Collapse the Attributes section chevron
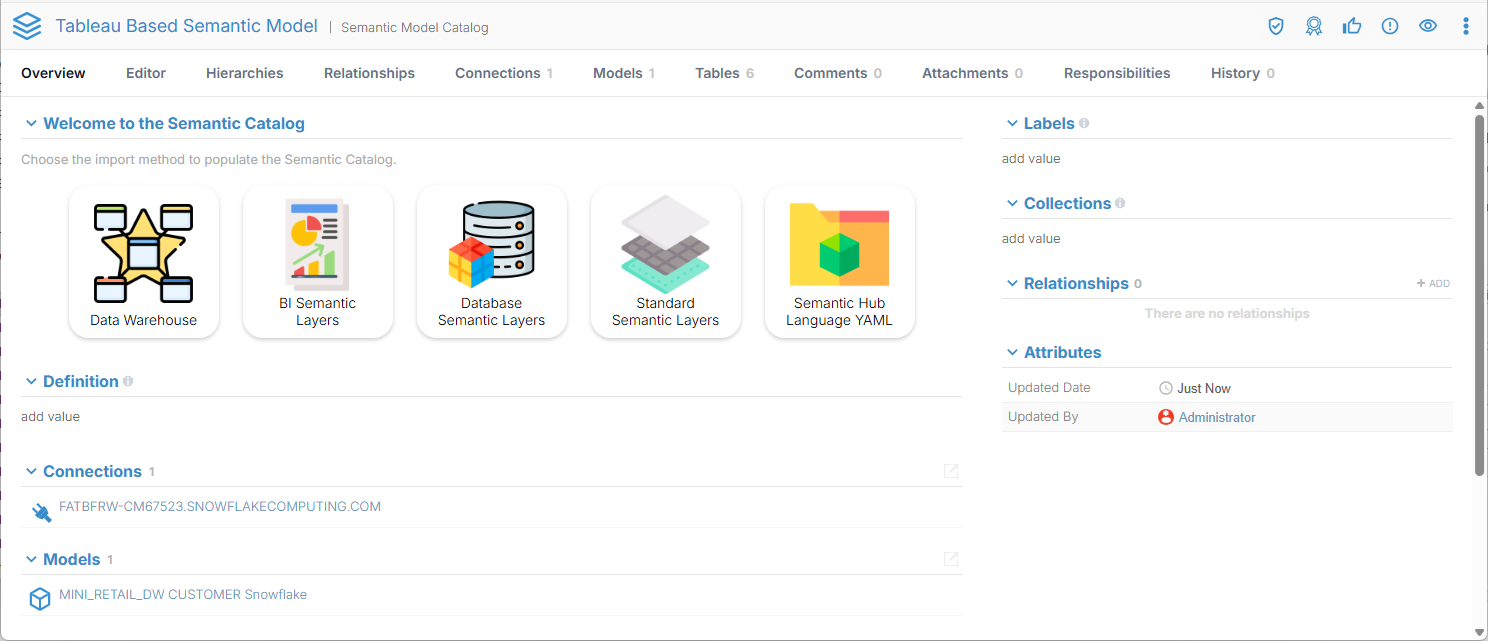The height and width of the screenshot is (641, 1488). pos(1011,353)
